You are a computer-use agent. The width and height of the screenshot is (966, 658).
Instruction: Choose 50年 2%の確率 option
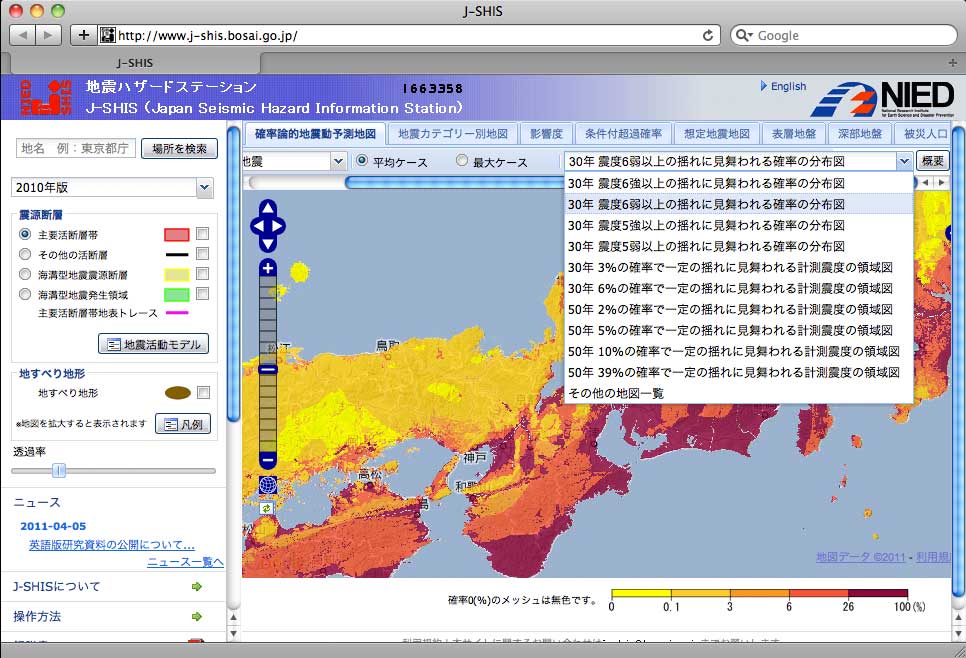(x=738, y=309)
